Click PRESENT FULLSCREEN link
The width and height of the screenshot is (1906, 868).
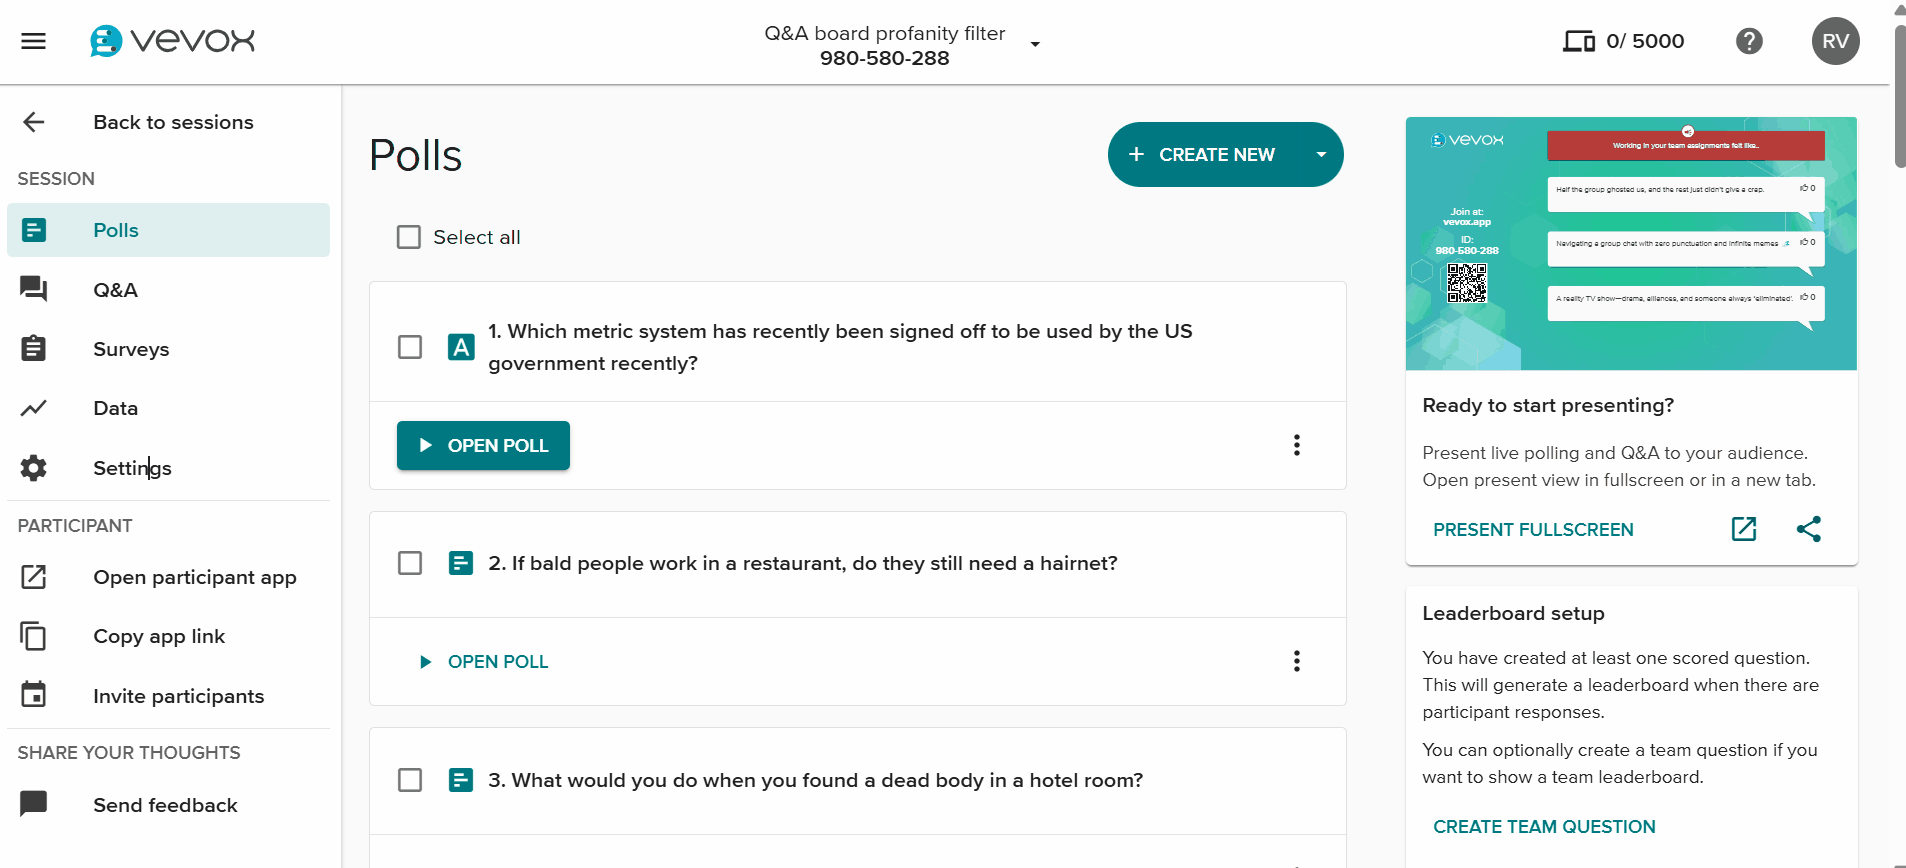tap(1533, 529)
